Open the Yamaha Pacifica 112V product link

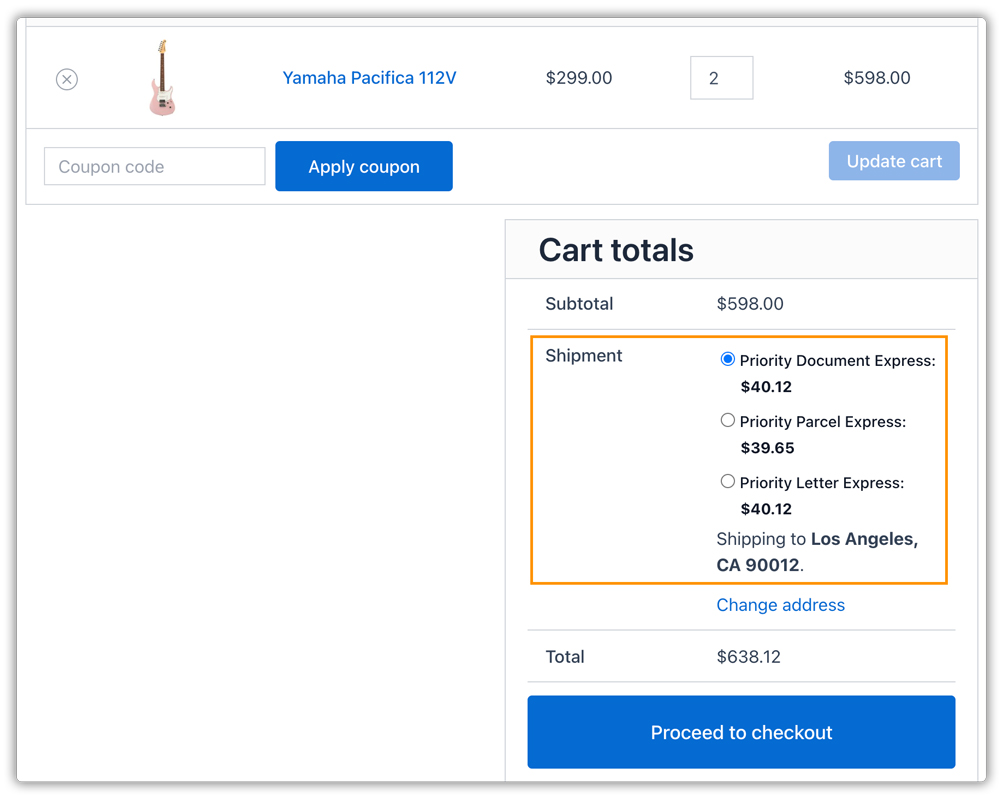(x=369, y=78)
